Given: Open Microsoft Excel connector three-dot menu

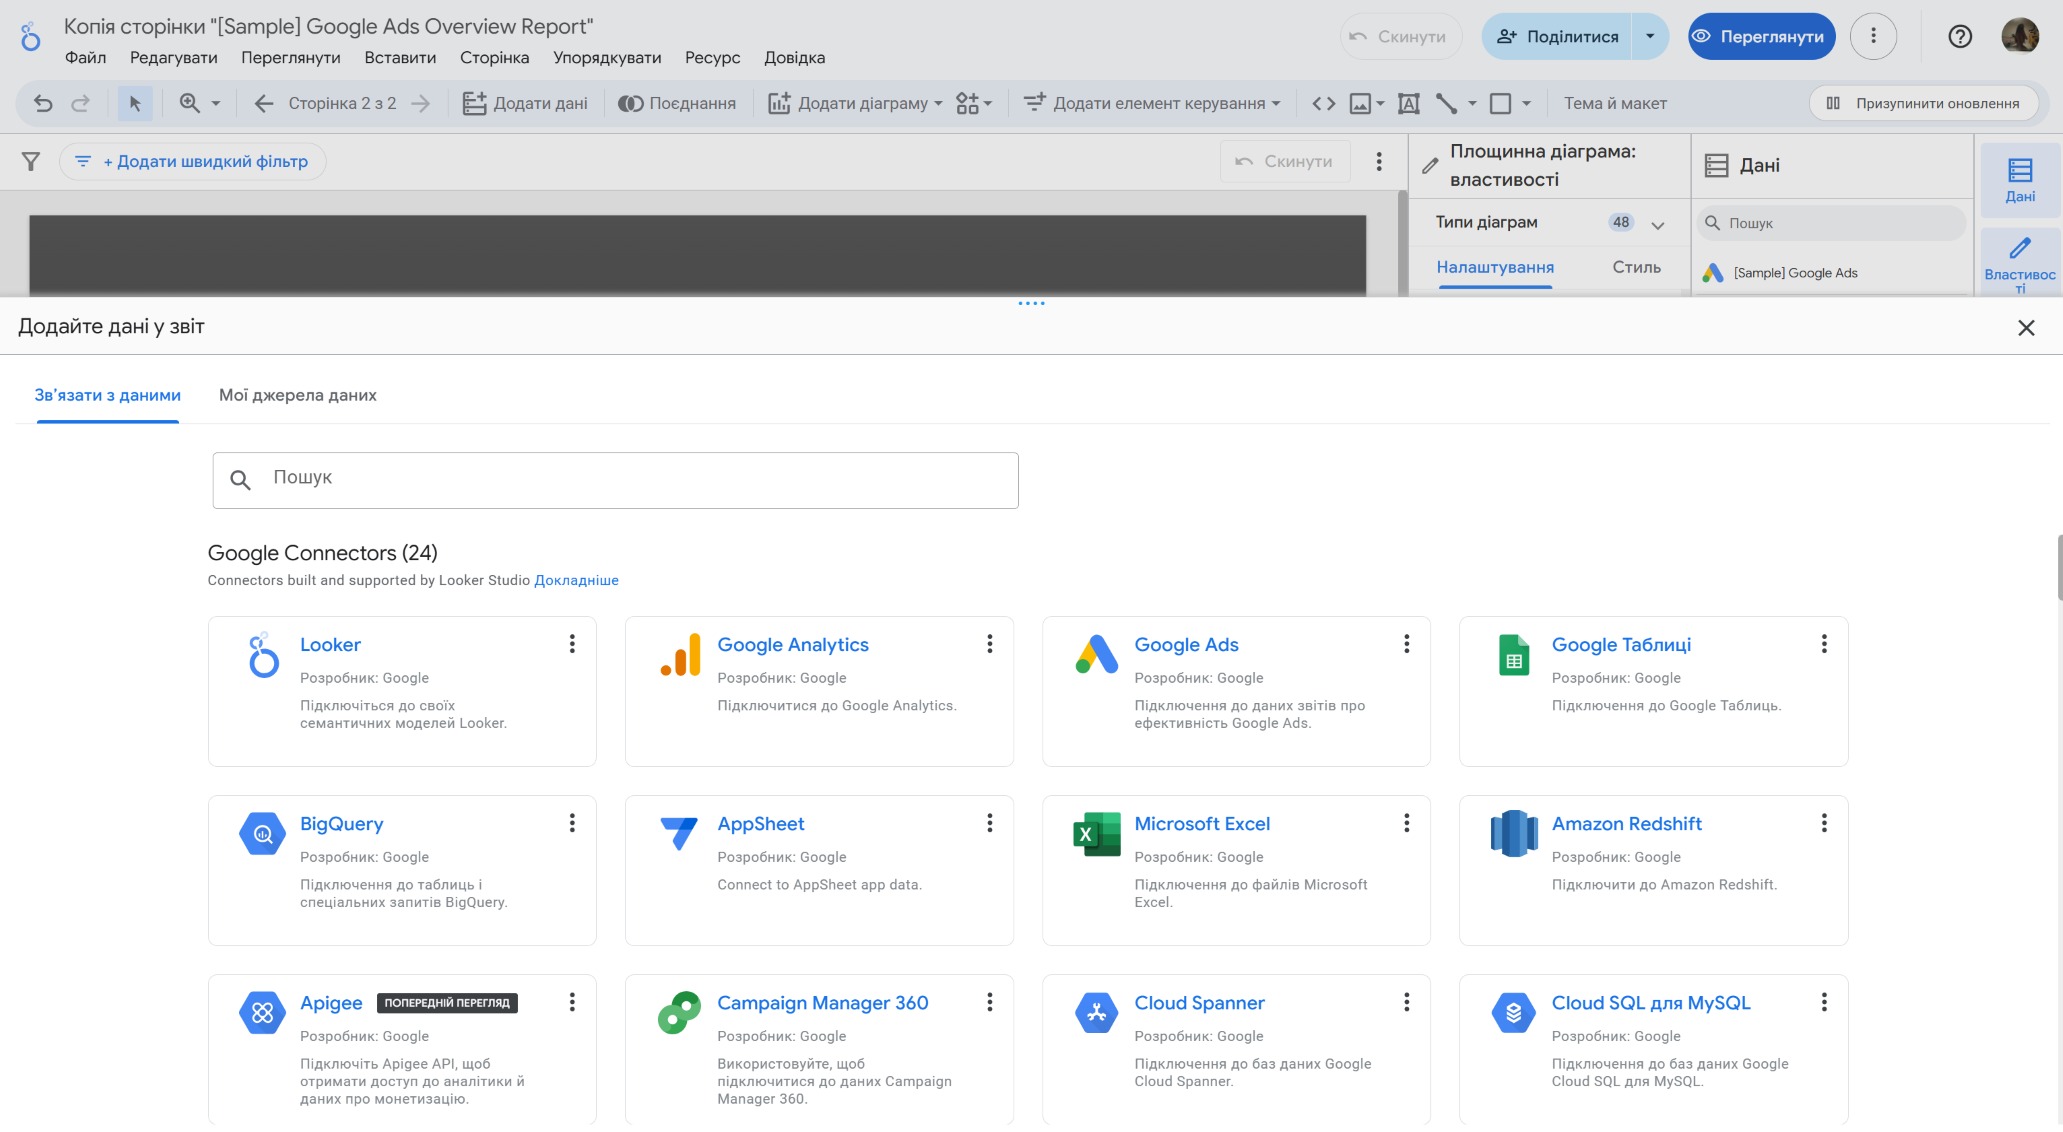Looking at the screenshot, I should [1407, 823].
